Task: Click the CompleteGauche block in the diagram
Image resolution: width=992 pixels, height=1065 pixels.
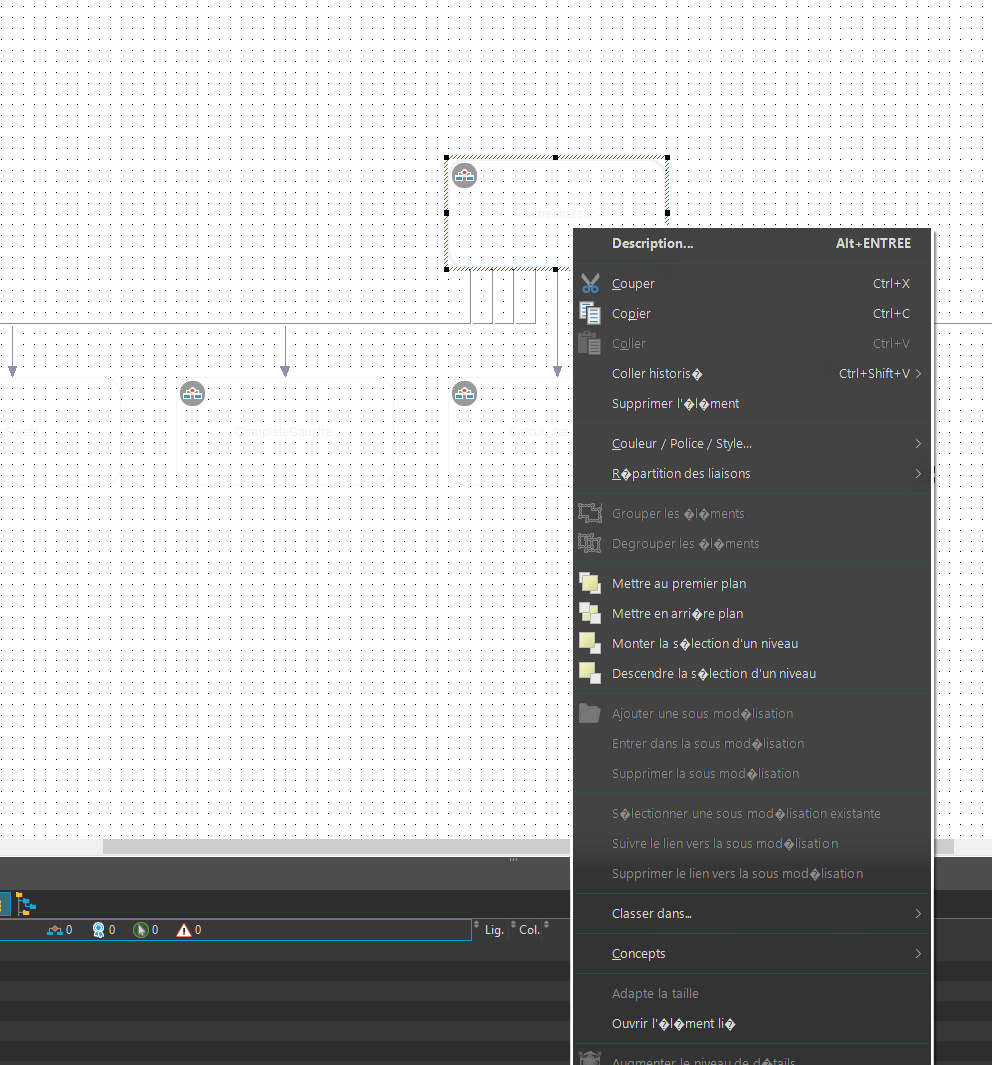Action: (285, 431)
